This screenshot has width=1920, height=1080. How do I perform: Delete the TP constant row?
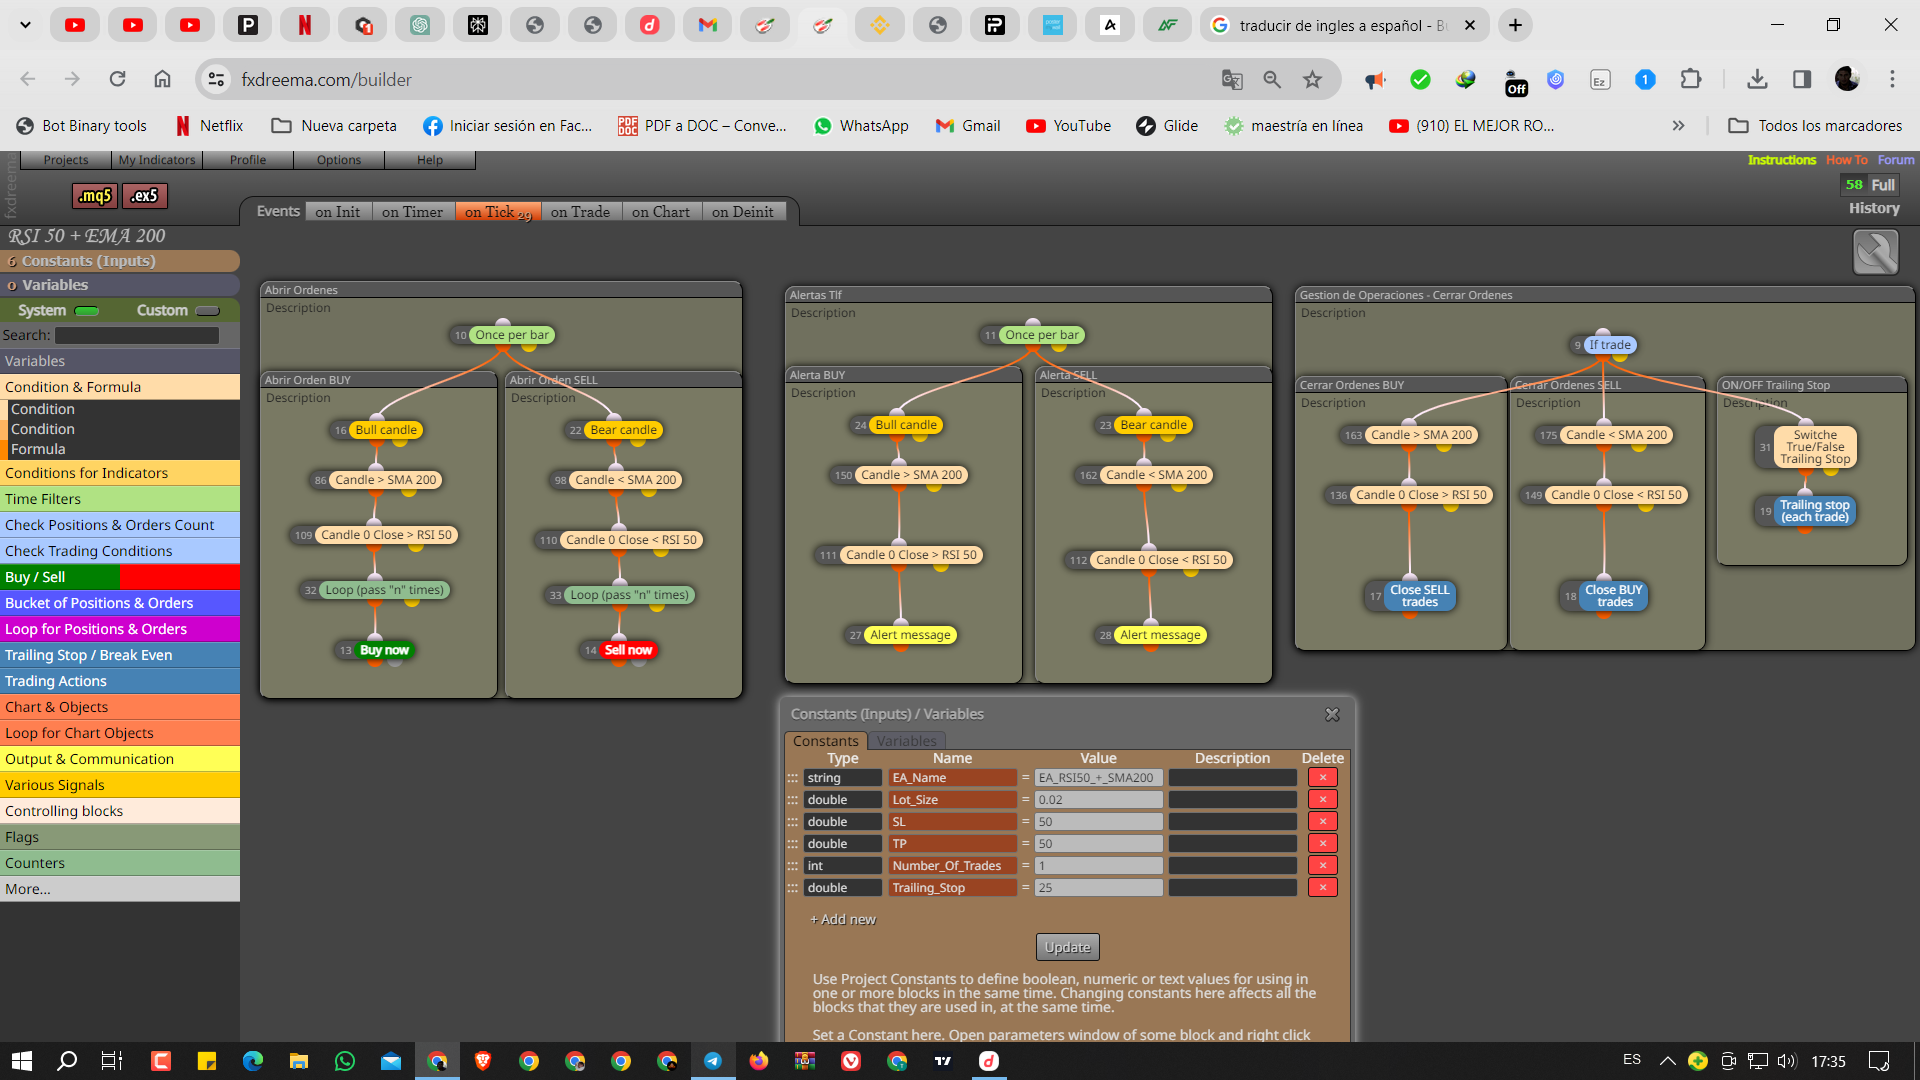1322,844
